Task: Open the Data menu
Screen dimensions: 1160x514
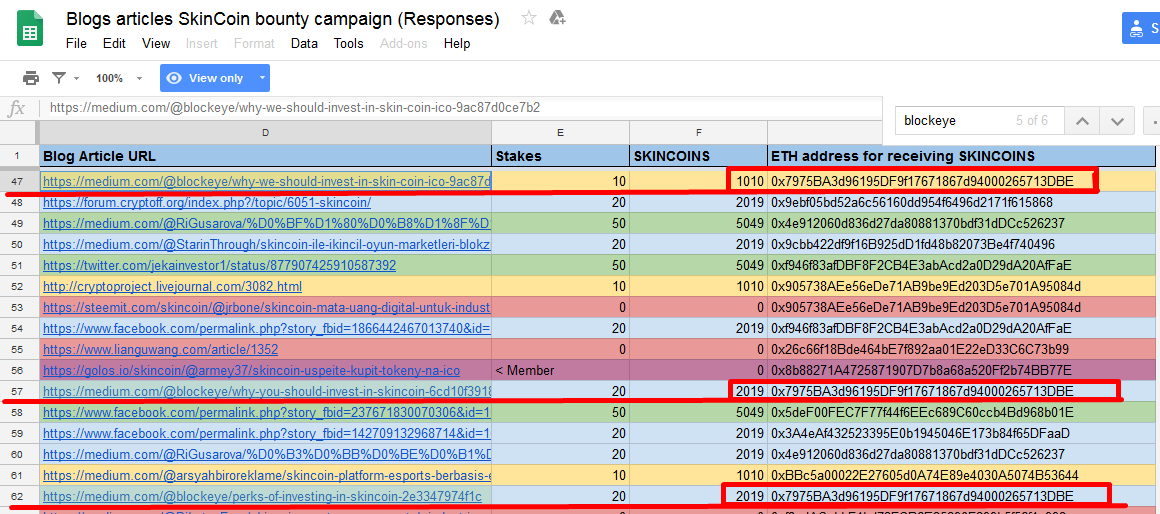Action: [x=304, y=44]
